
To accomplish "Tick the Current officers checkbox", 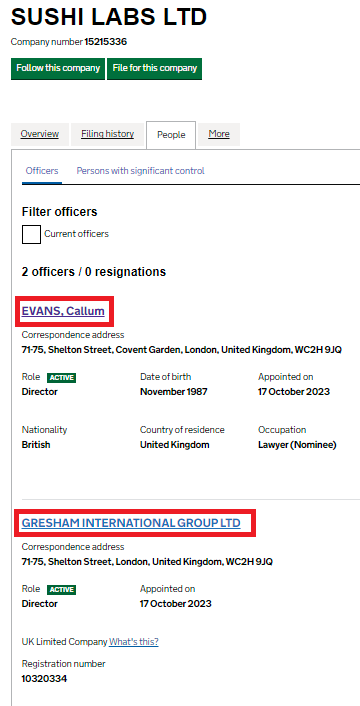I will coord(32,234).
